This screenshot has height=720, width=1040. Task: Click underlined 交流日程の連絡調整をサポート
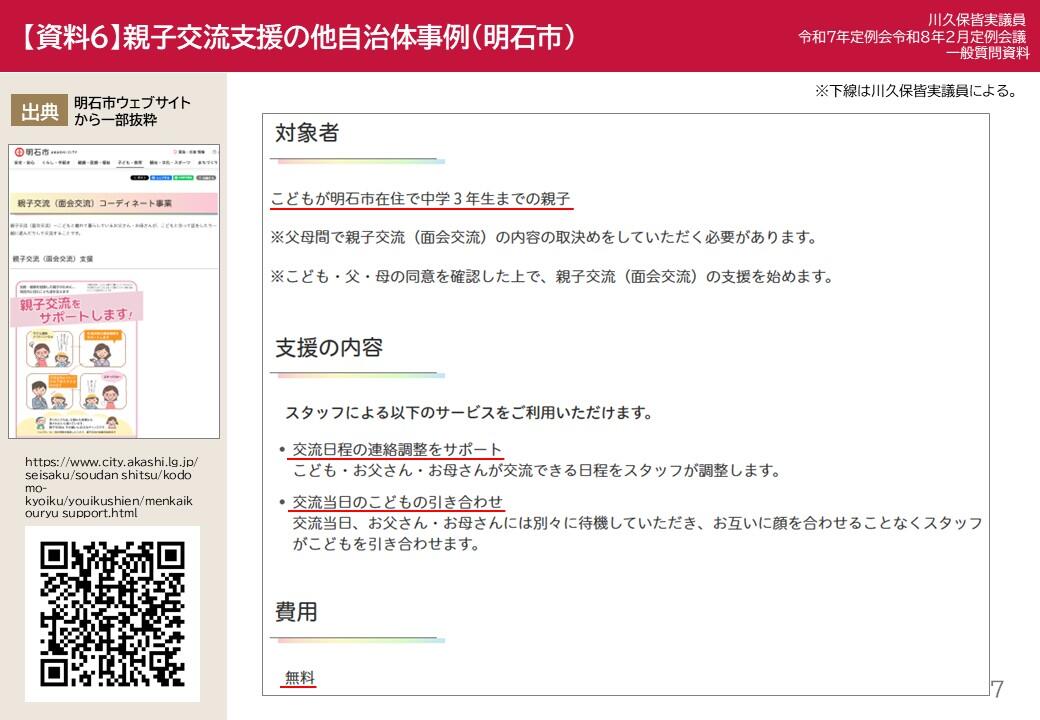396,449
